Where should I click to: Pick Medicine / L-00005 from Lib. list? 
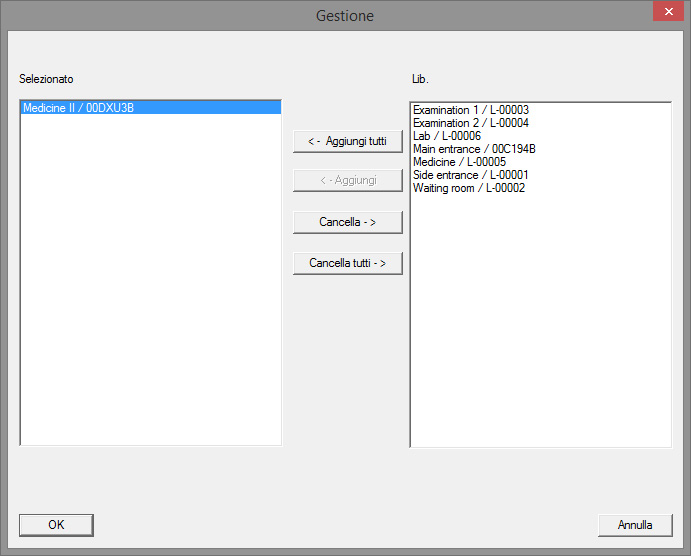pyautogui.click(x=459, y=162)
